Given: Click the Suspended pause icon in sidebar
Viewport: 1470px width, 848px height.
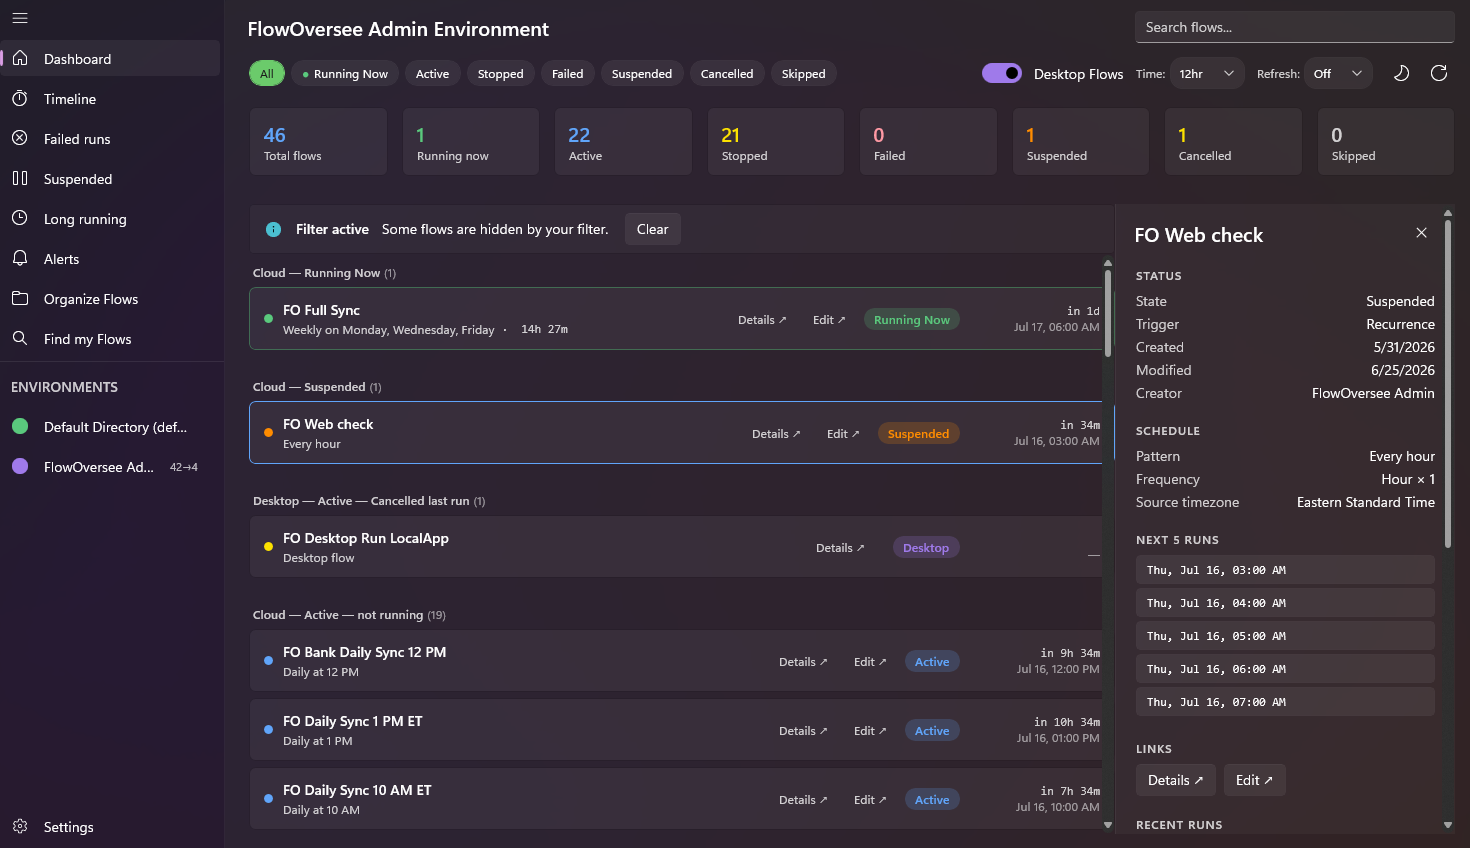Looking at the screenshot, I should (x=20, y=178).
